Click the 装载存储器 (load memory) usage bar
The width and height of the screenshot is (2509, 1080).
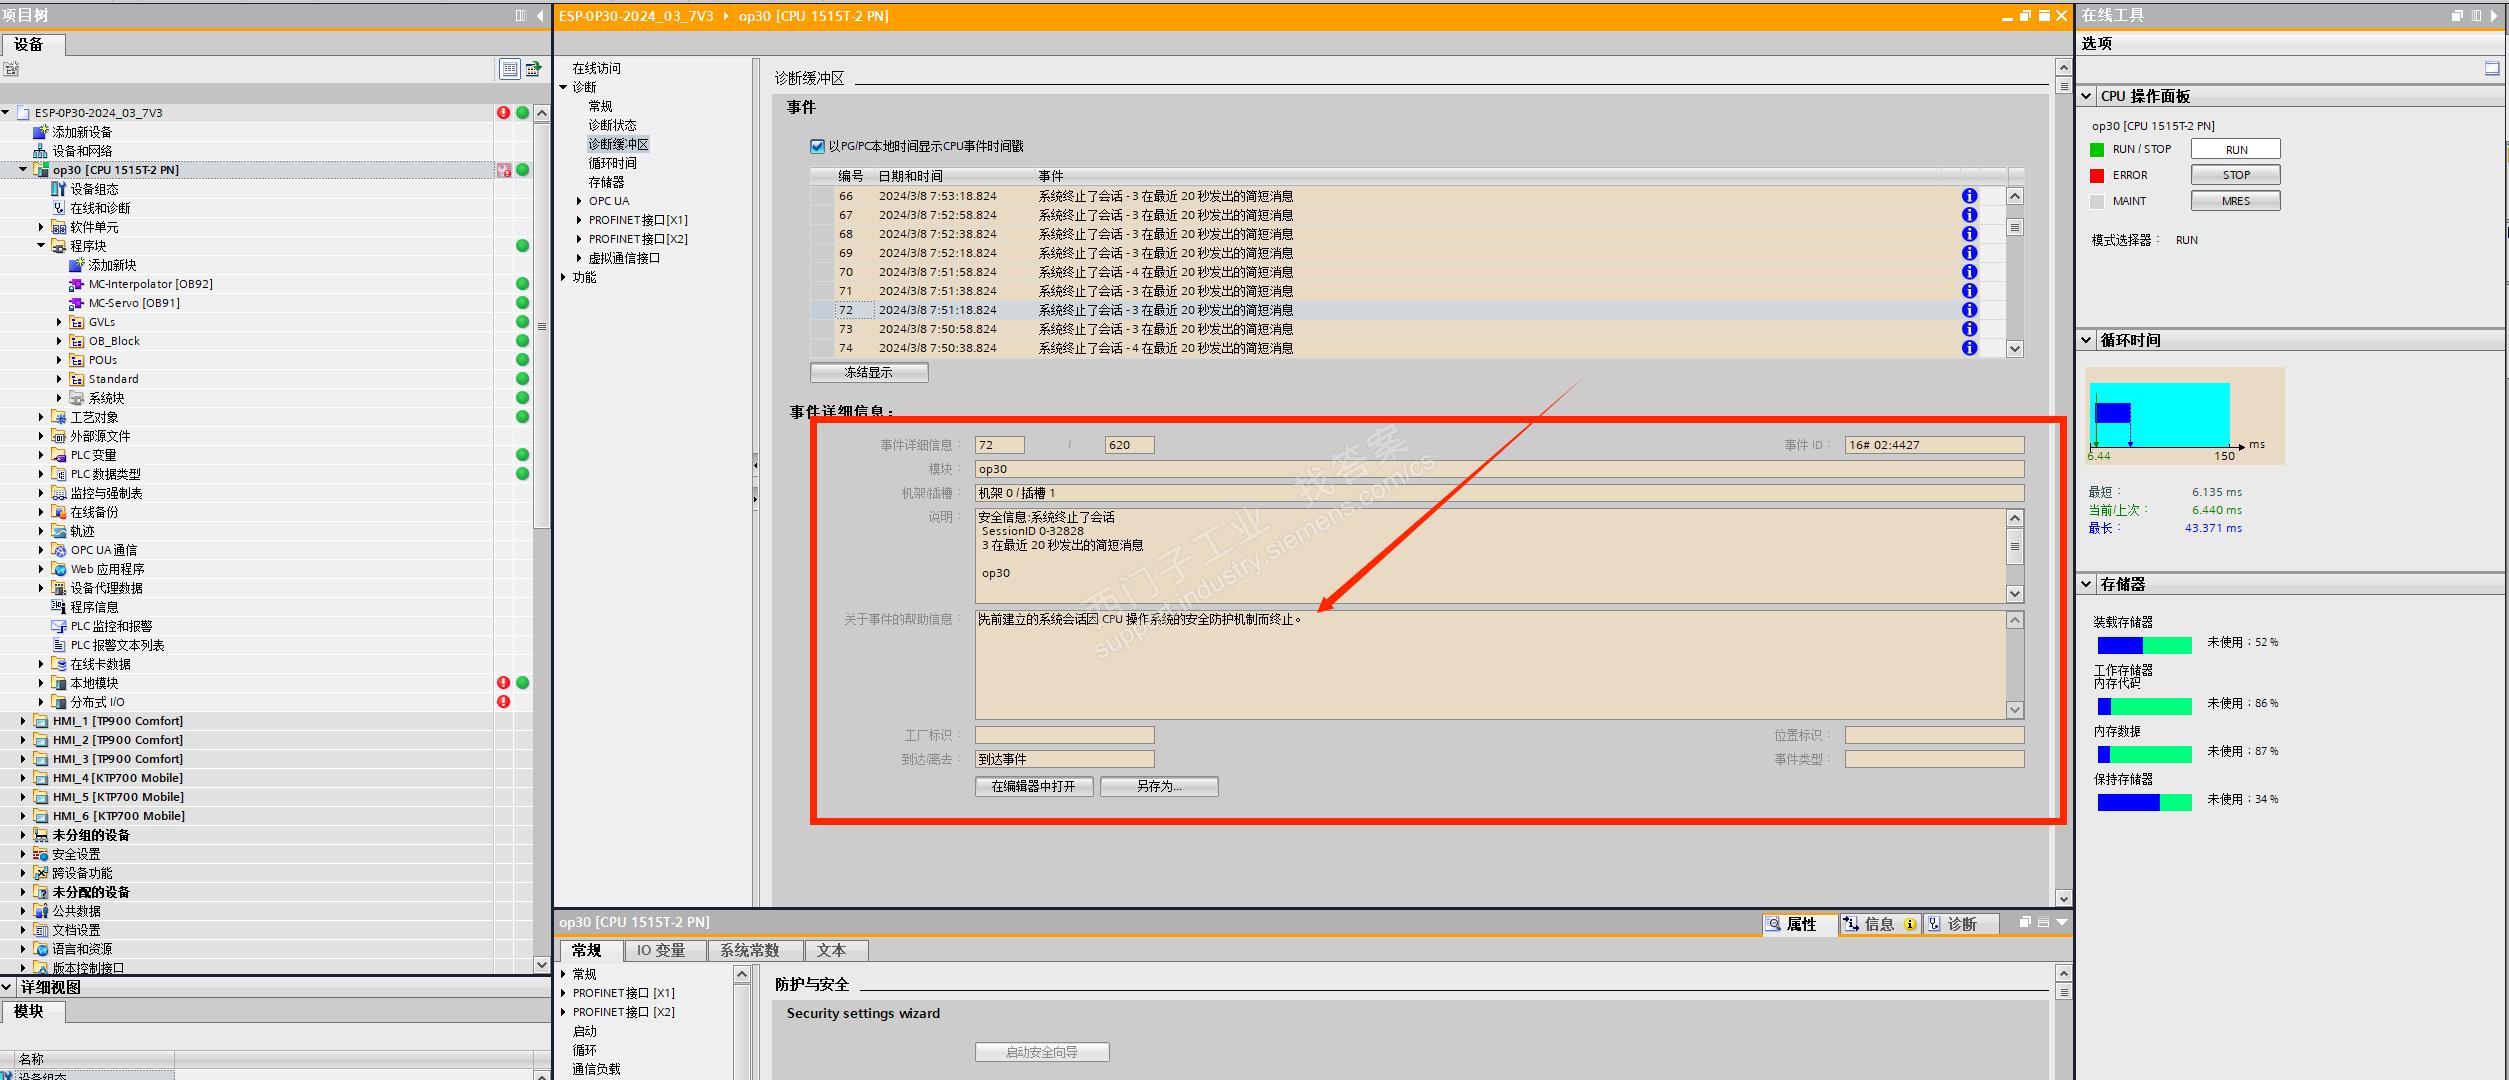2144,645
